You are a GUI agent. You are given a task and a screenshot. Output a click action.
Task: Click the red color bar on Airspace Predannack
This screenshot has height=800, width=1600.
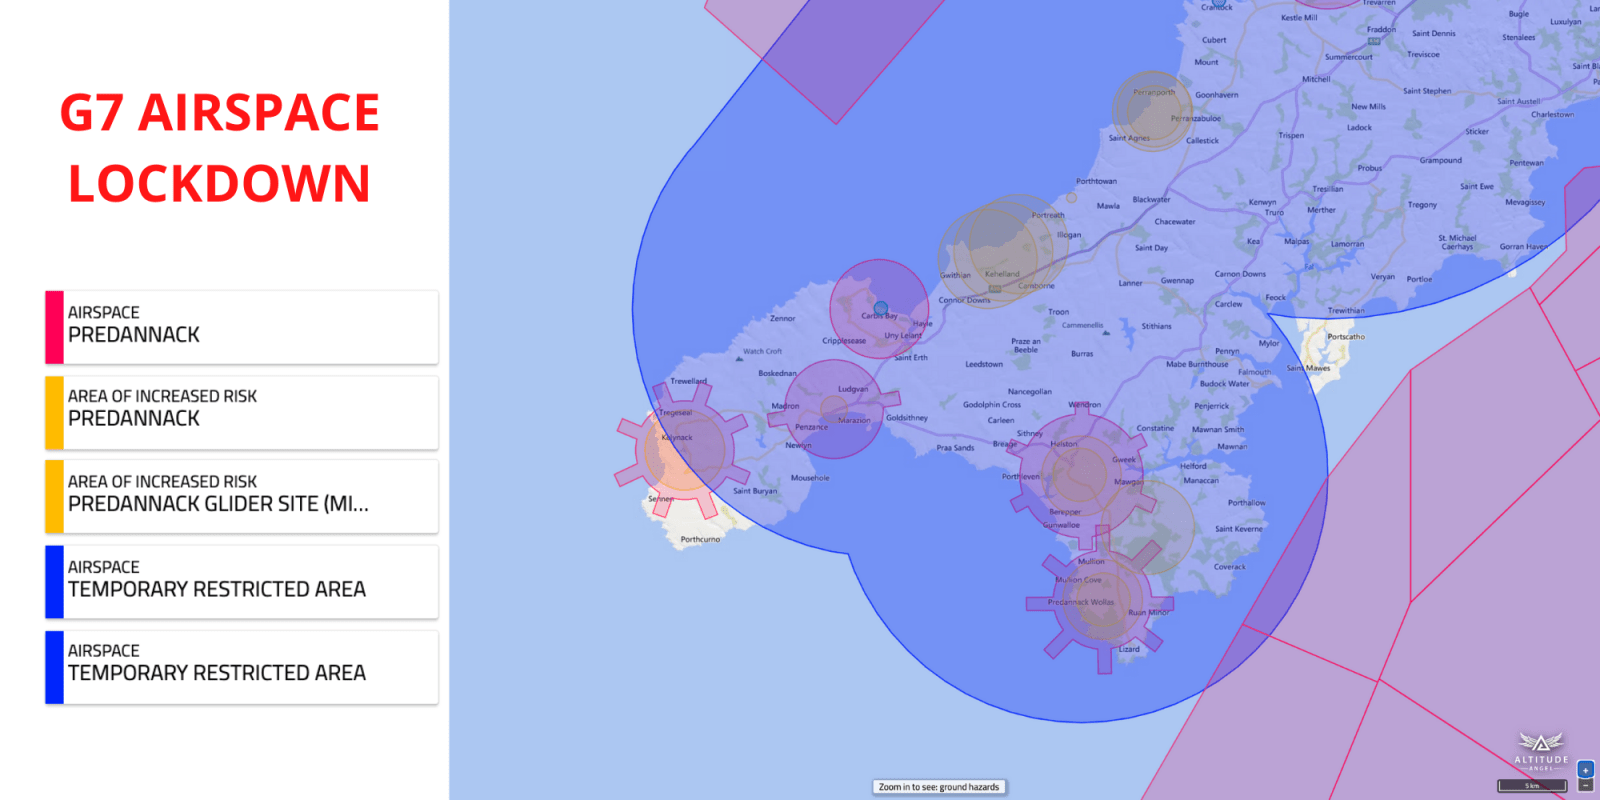point(54,327)
